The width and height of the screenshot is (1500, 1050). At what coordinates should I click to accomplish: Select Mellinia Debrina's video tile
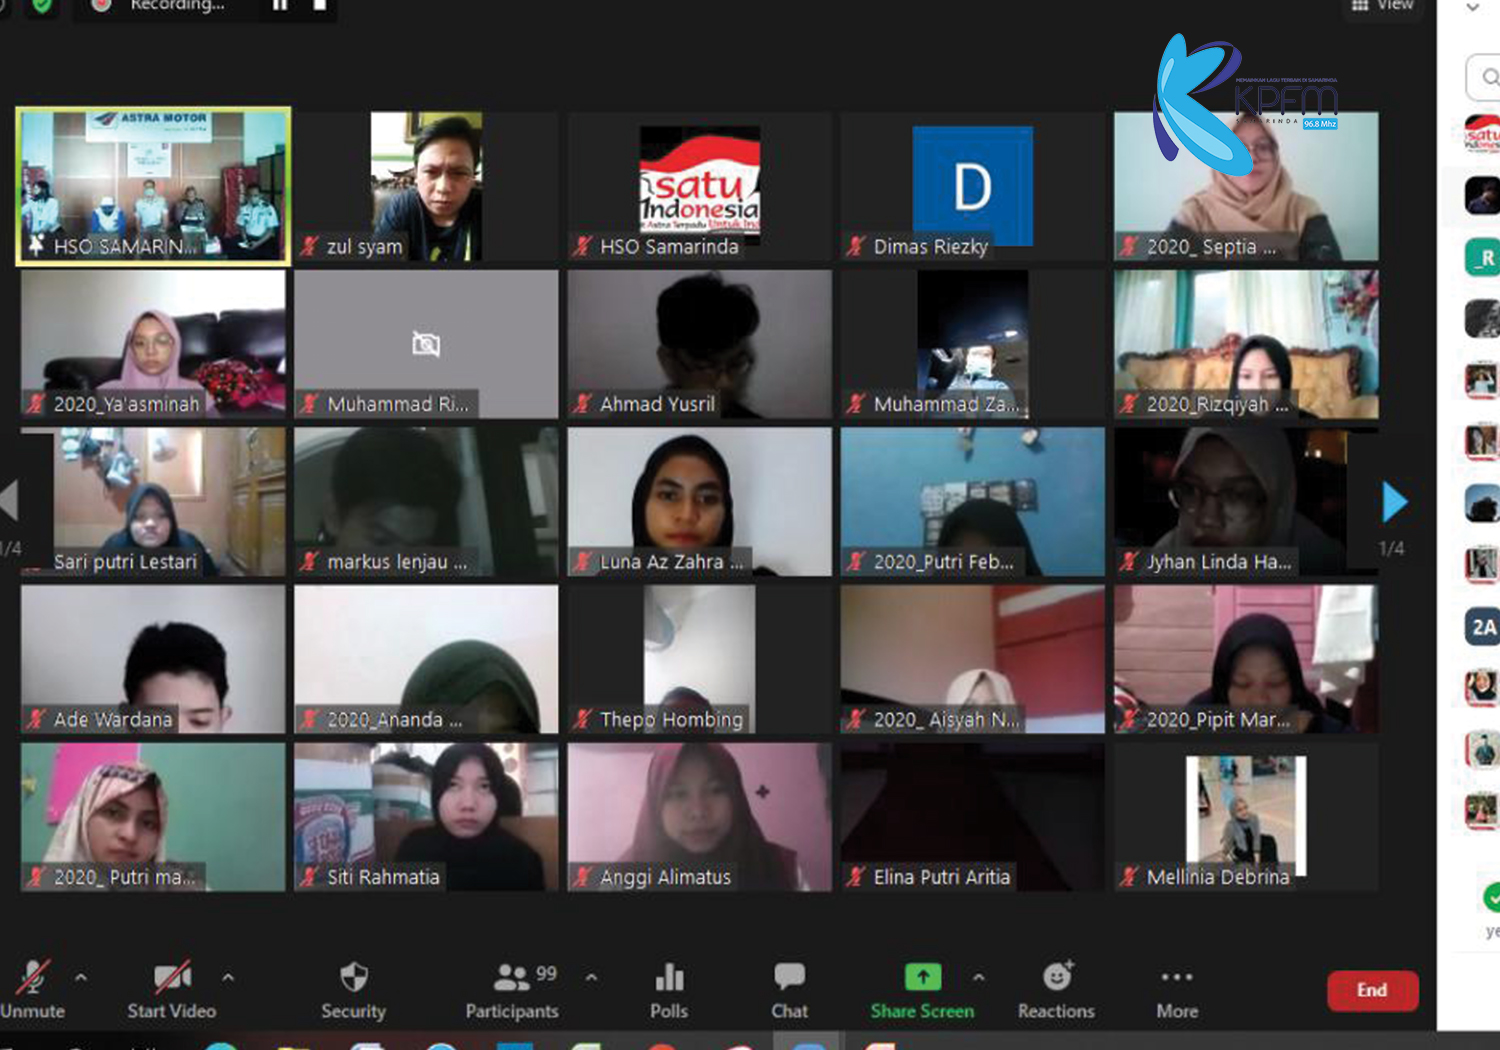coord(1246,817)
